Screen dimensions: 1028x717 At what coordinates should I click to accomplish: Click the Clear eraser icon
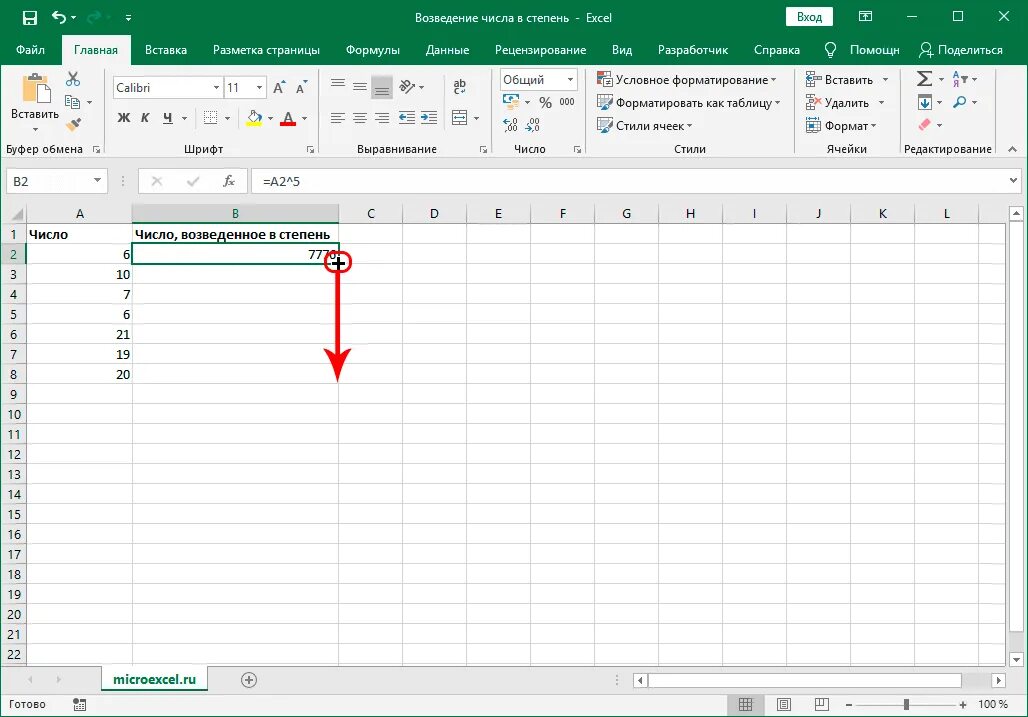pos(924,125)
